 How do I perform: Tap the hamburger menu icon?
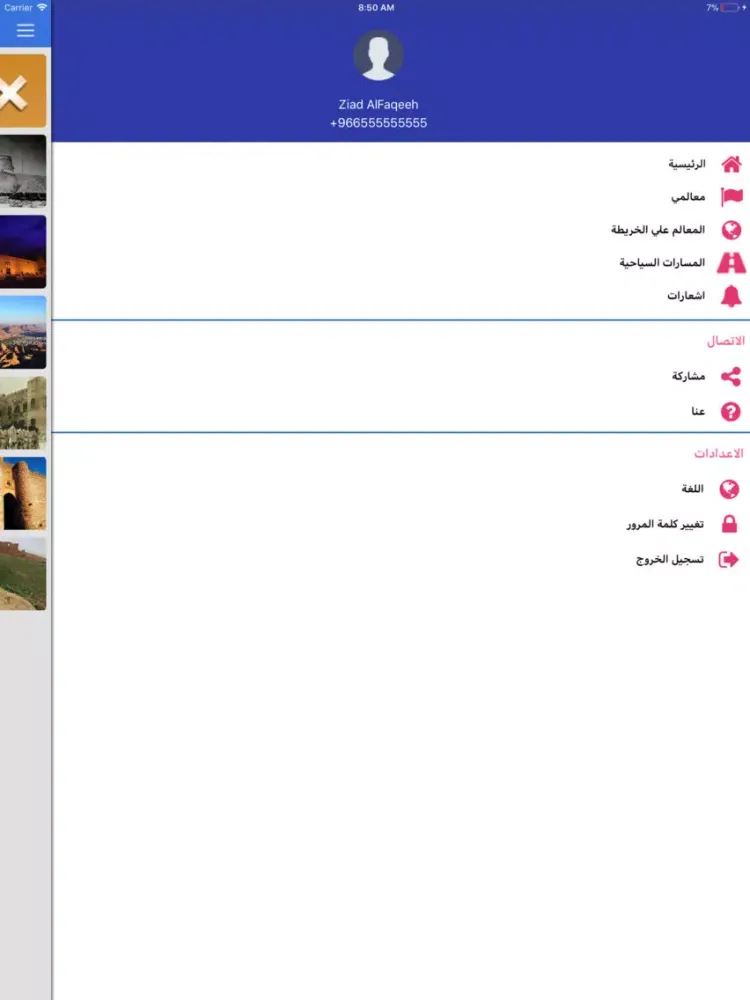tap(26, 31)
